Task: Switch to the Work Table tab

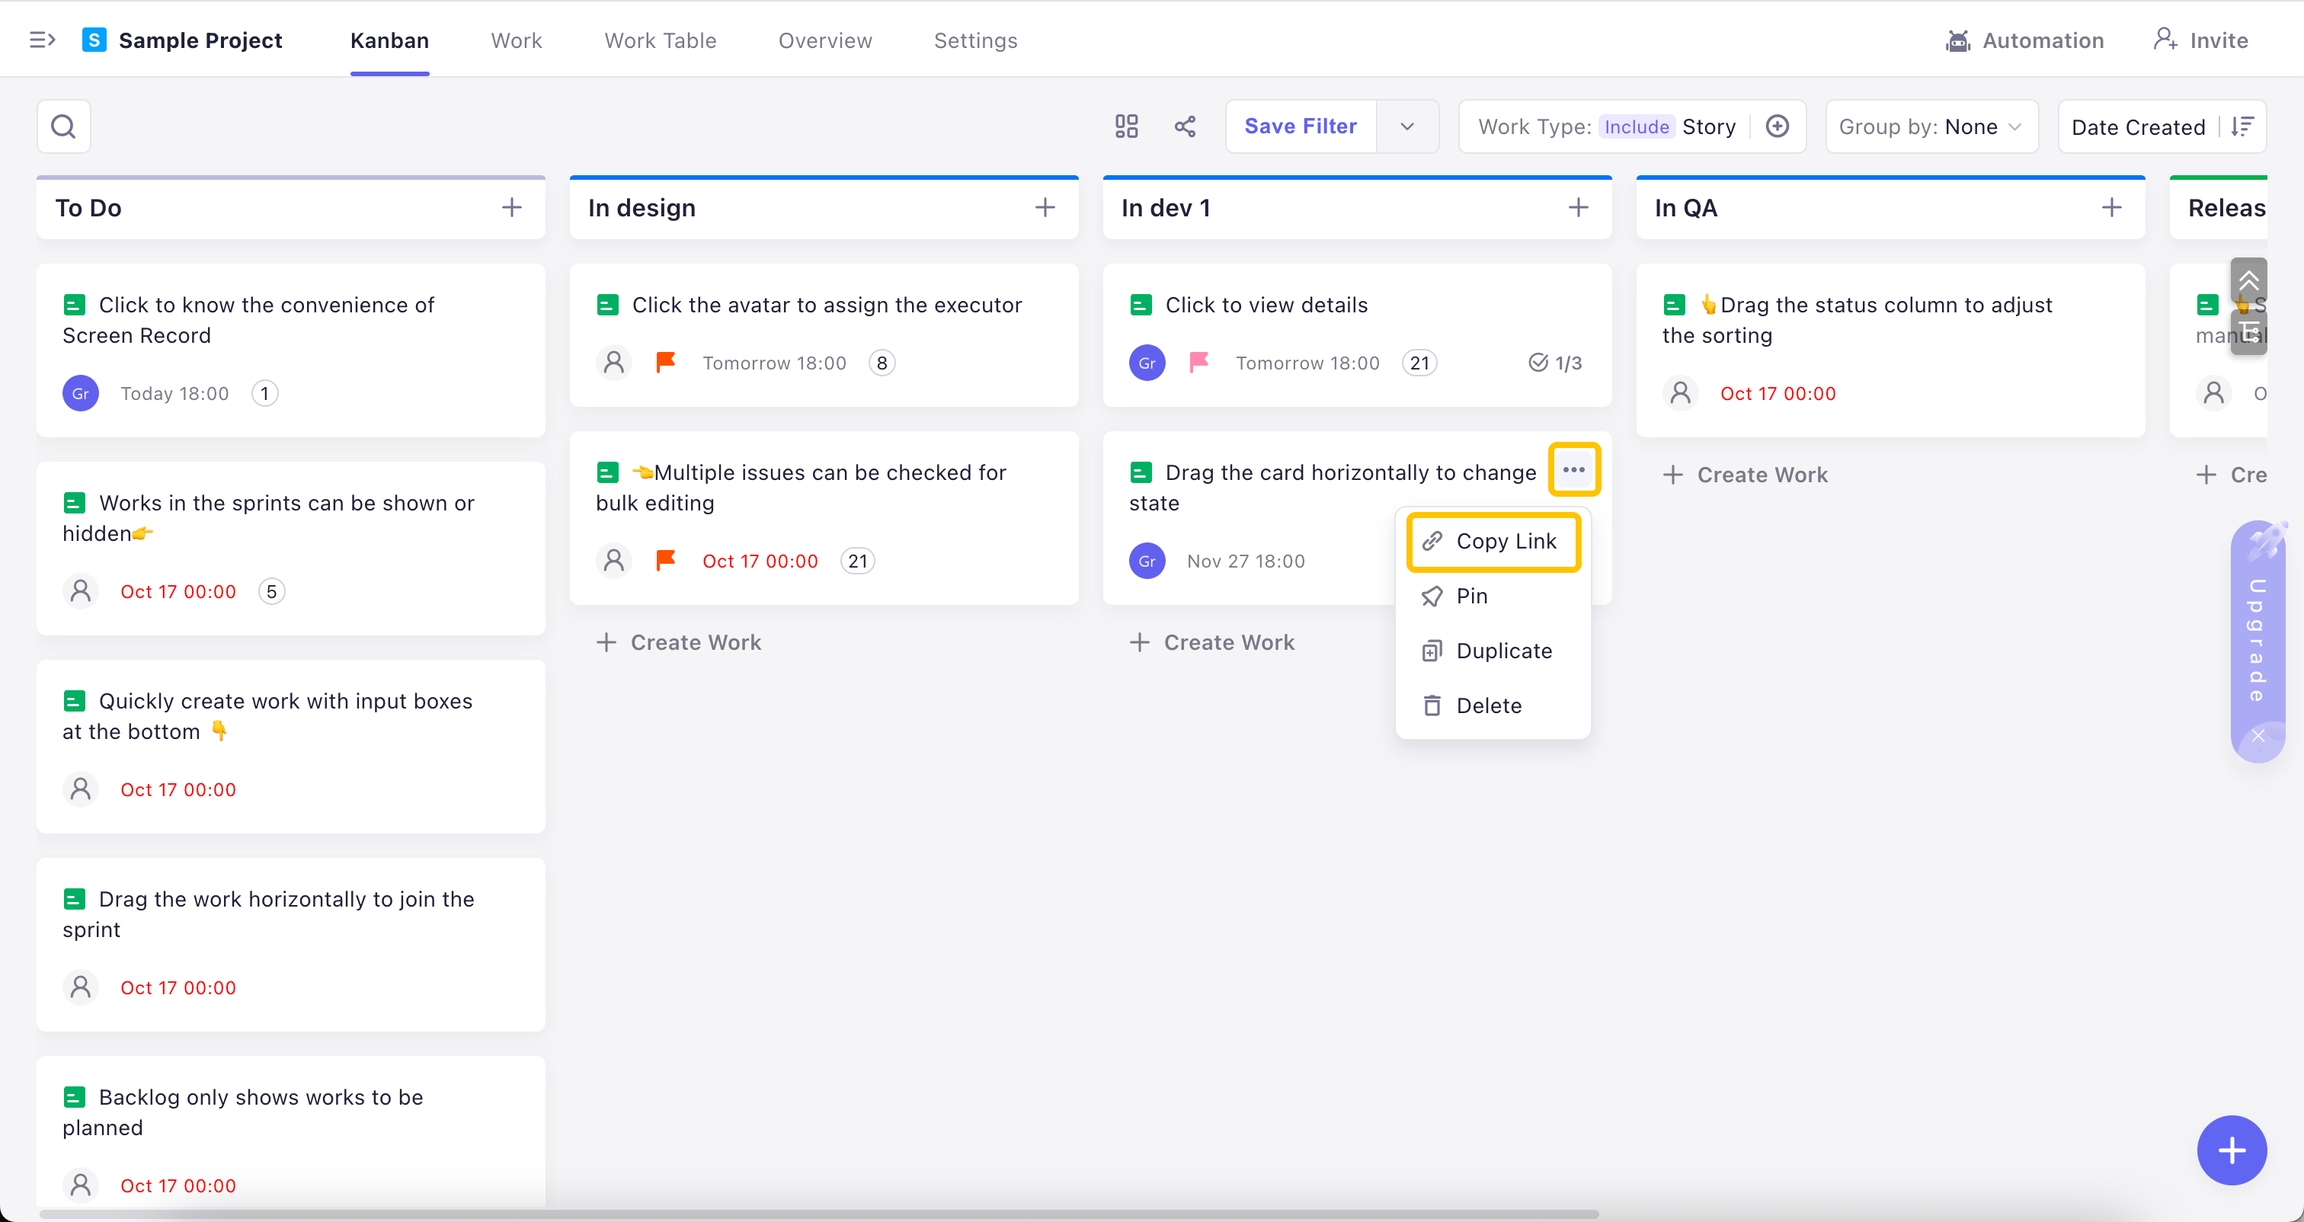Action: [x=660, y=40]
